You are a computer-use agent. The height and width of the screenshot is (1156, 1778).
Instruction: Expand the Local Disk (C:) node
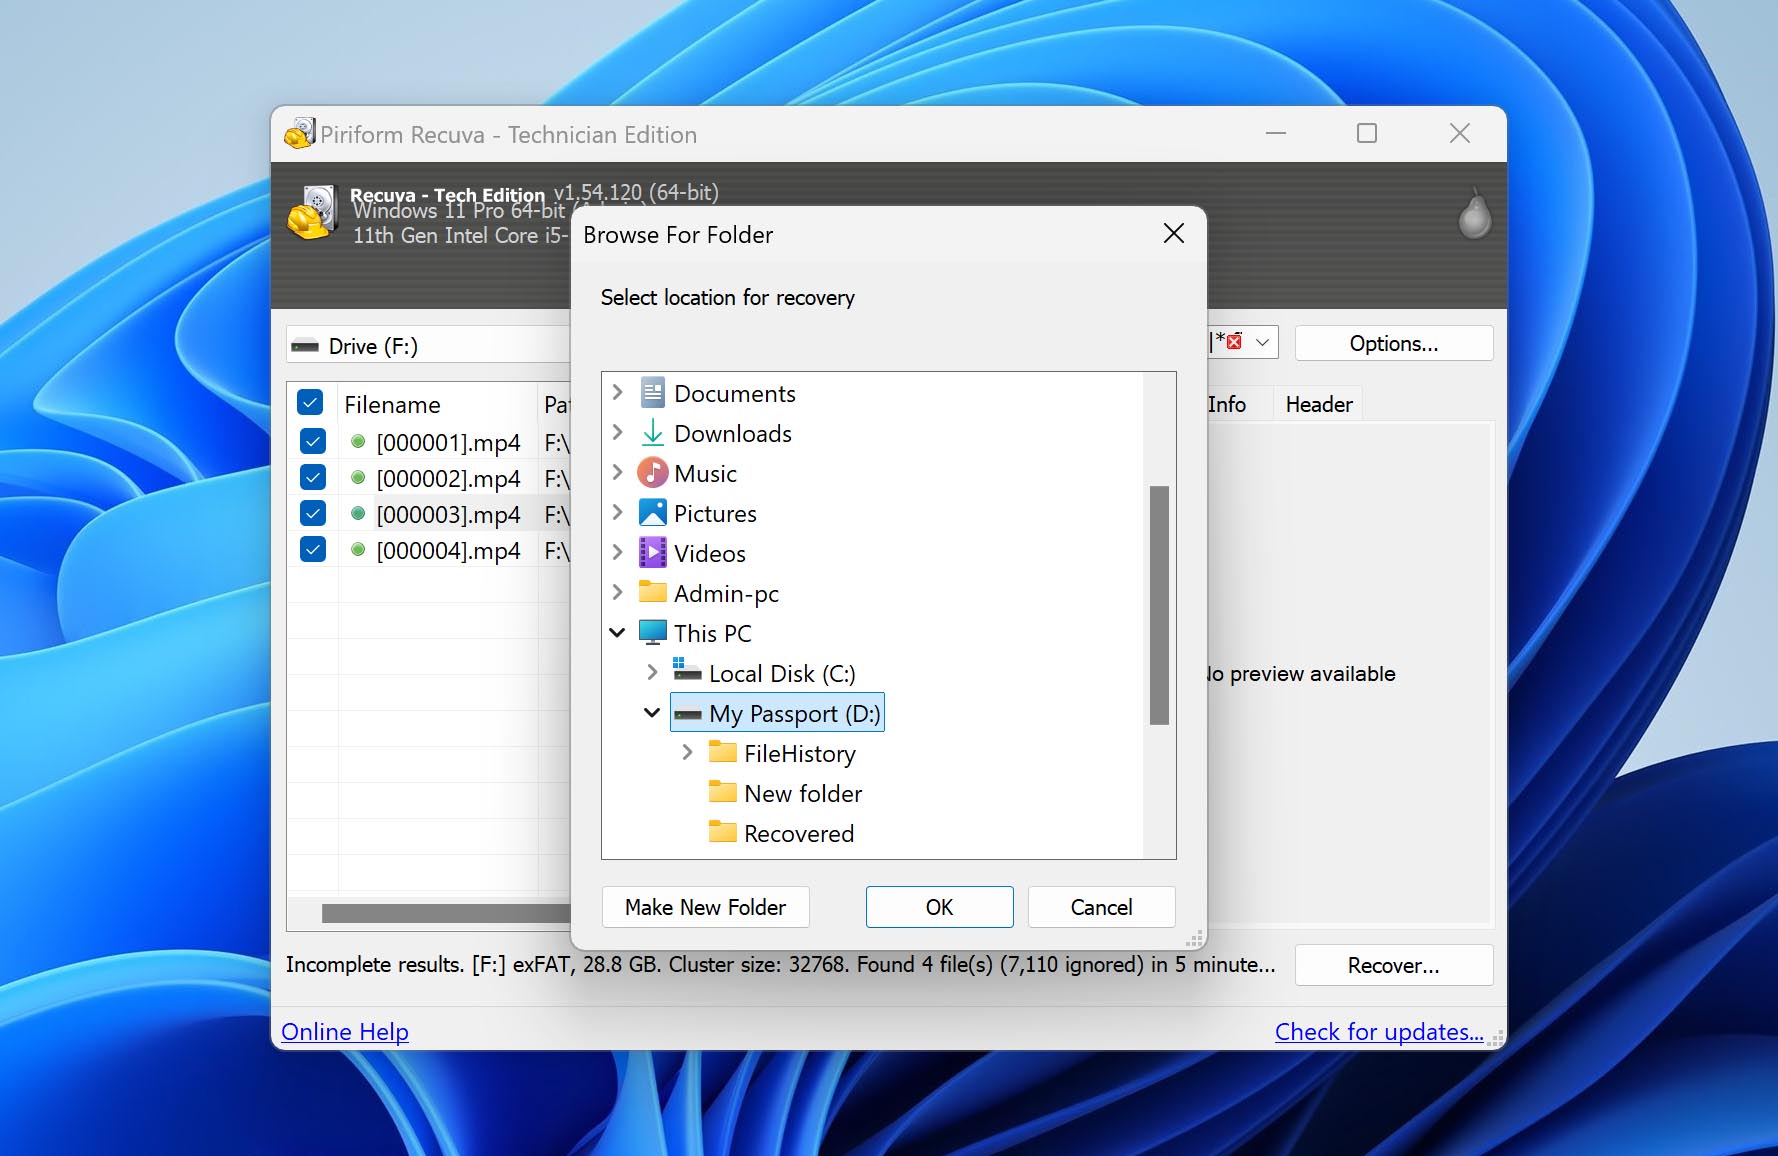click(x=652, y=672)
